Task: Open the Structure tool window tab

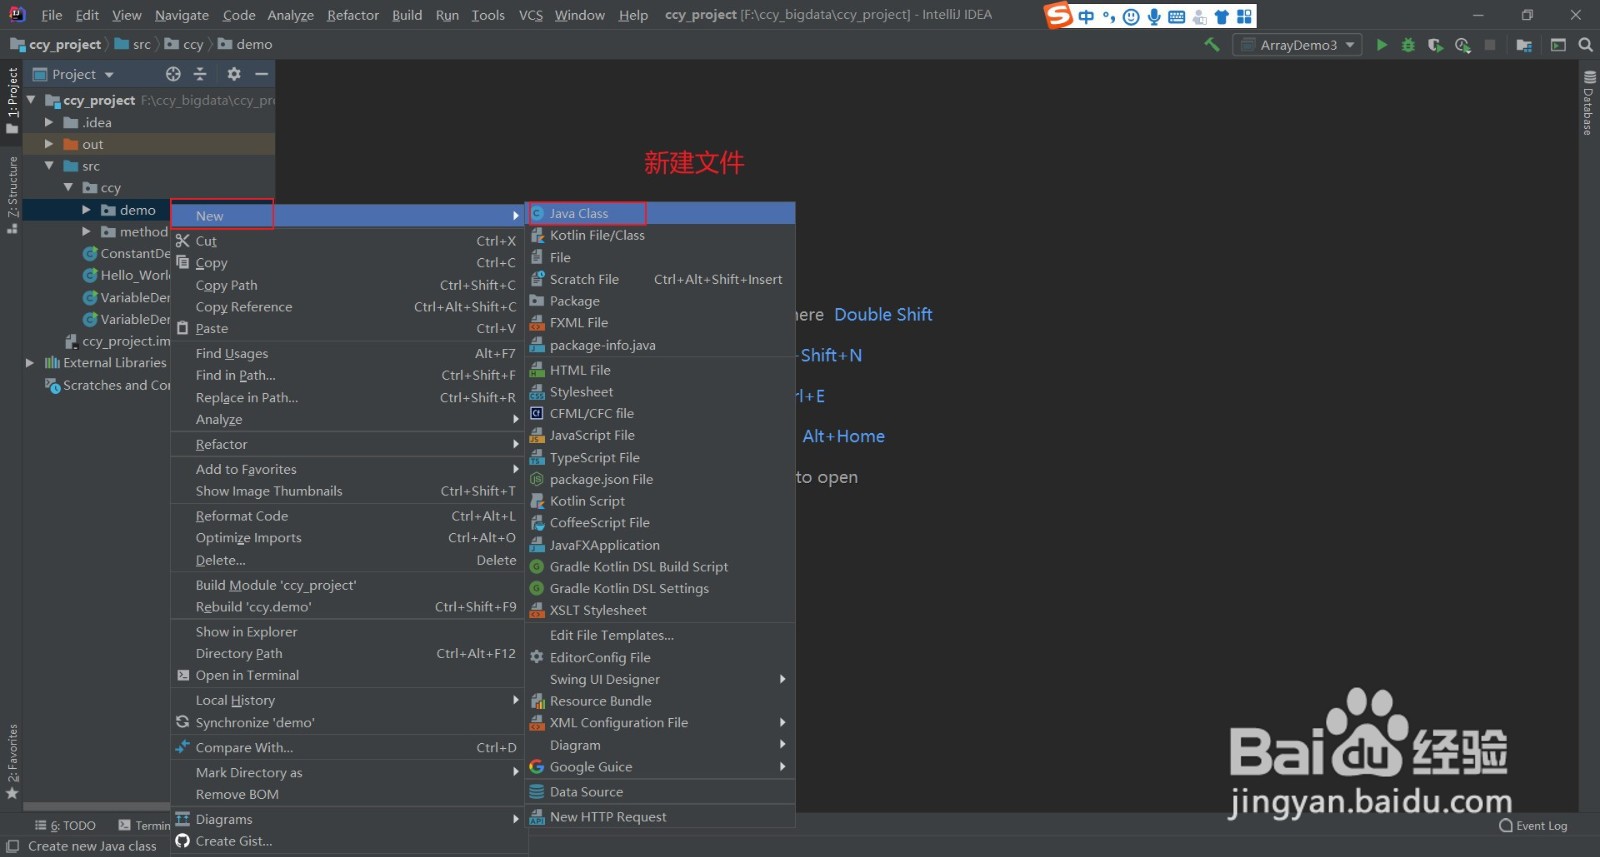Action: click(x=12, y=195)
